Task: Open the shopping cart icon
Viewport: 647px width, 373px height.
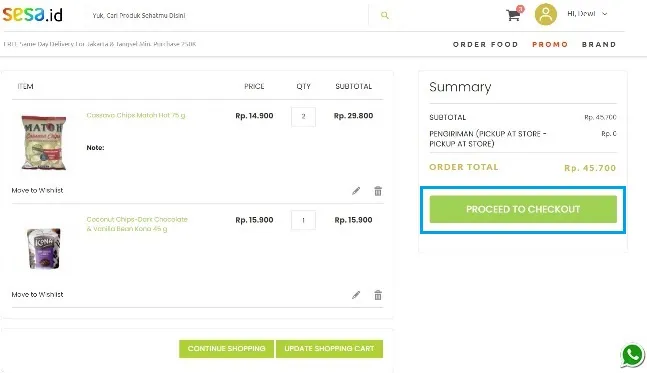Action: click(514, 14)
